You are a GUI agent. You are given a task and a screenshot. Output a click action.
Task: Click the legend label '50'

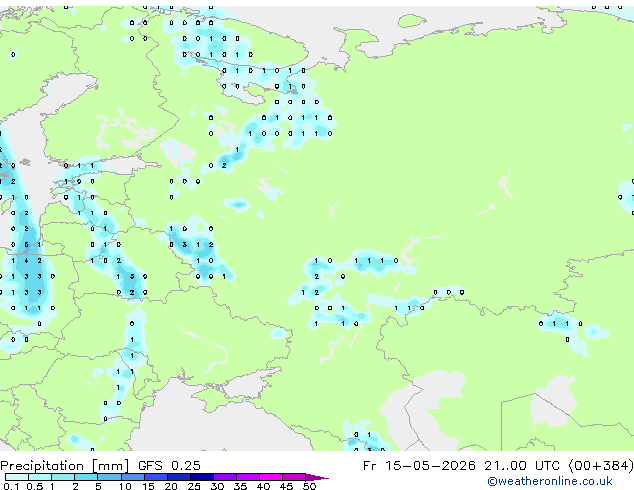[x=309, y=486]
